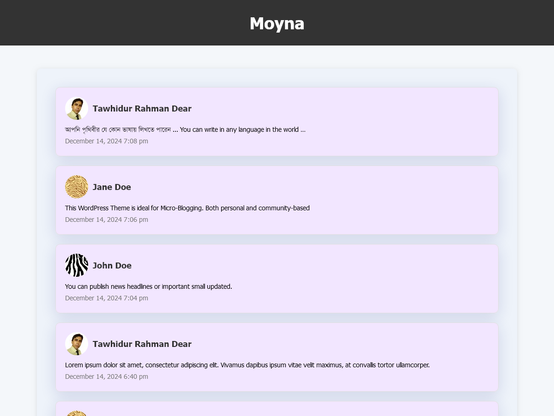Click Tawhidur Rahman Dear name in first post
The image size is (554, 416).
[x=142, y=109]
